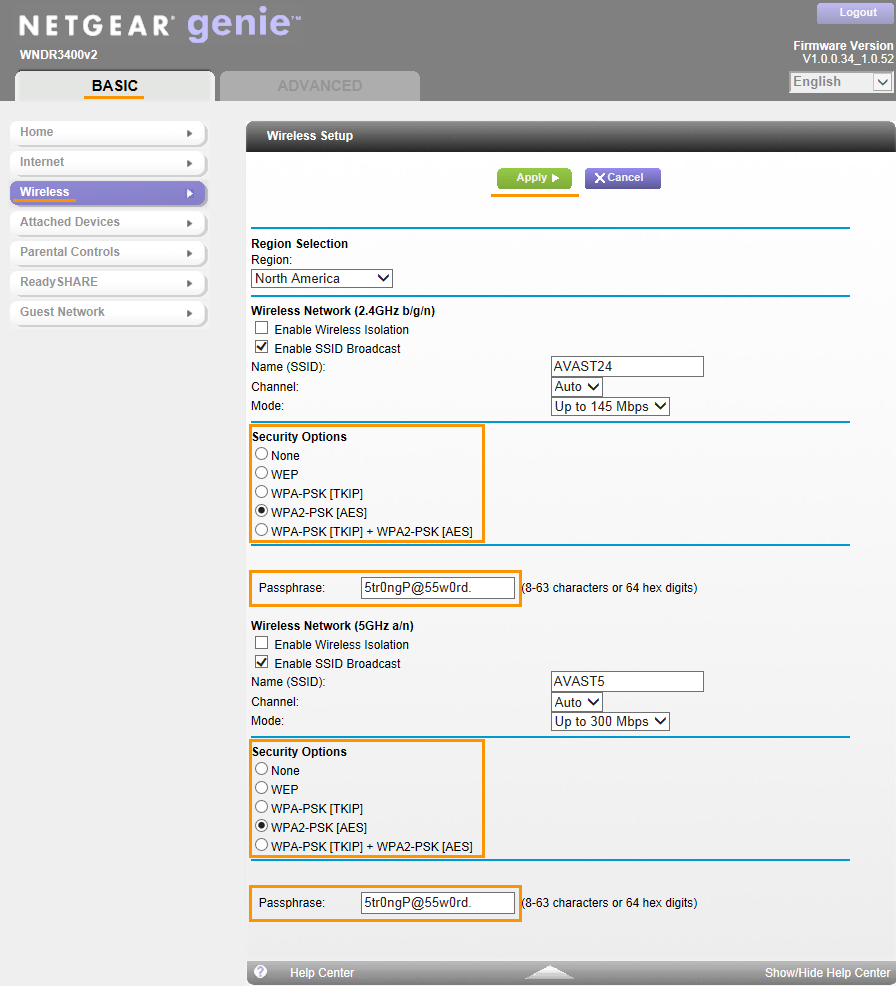The image size is (896, 986).
Task: Select None security for 5GHz network
Action: pos(262,769)
